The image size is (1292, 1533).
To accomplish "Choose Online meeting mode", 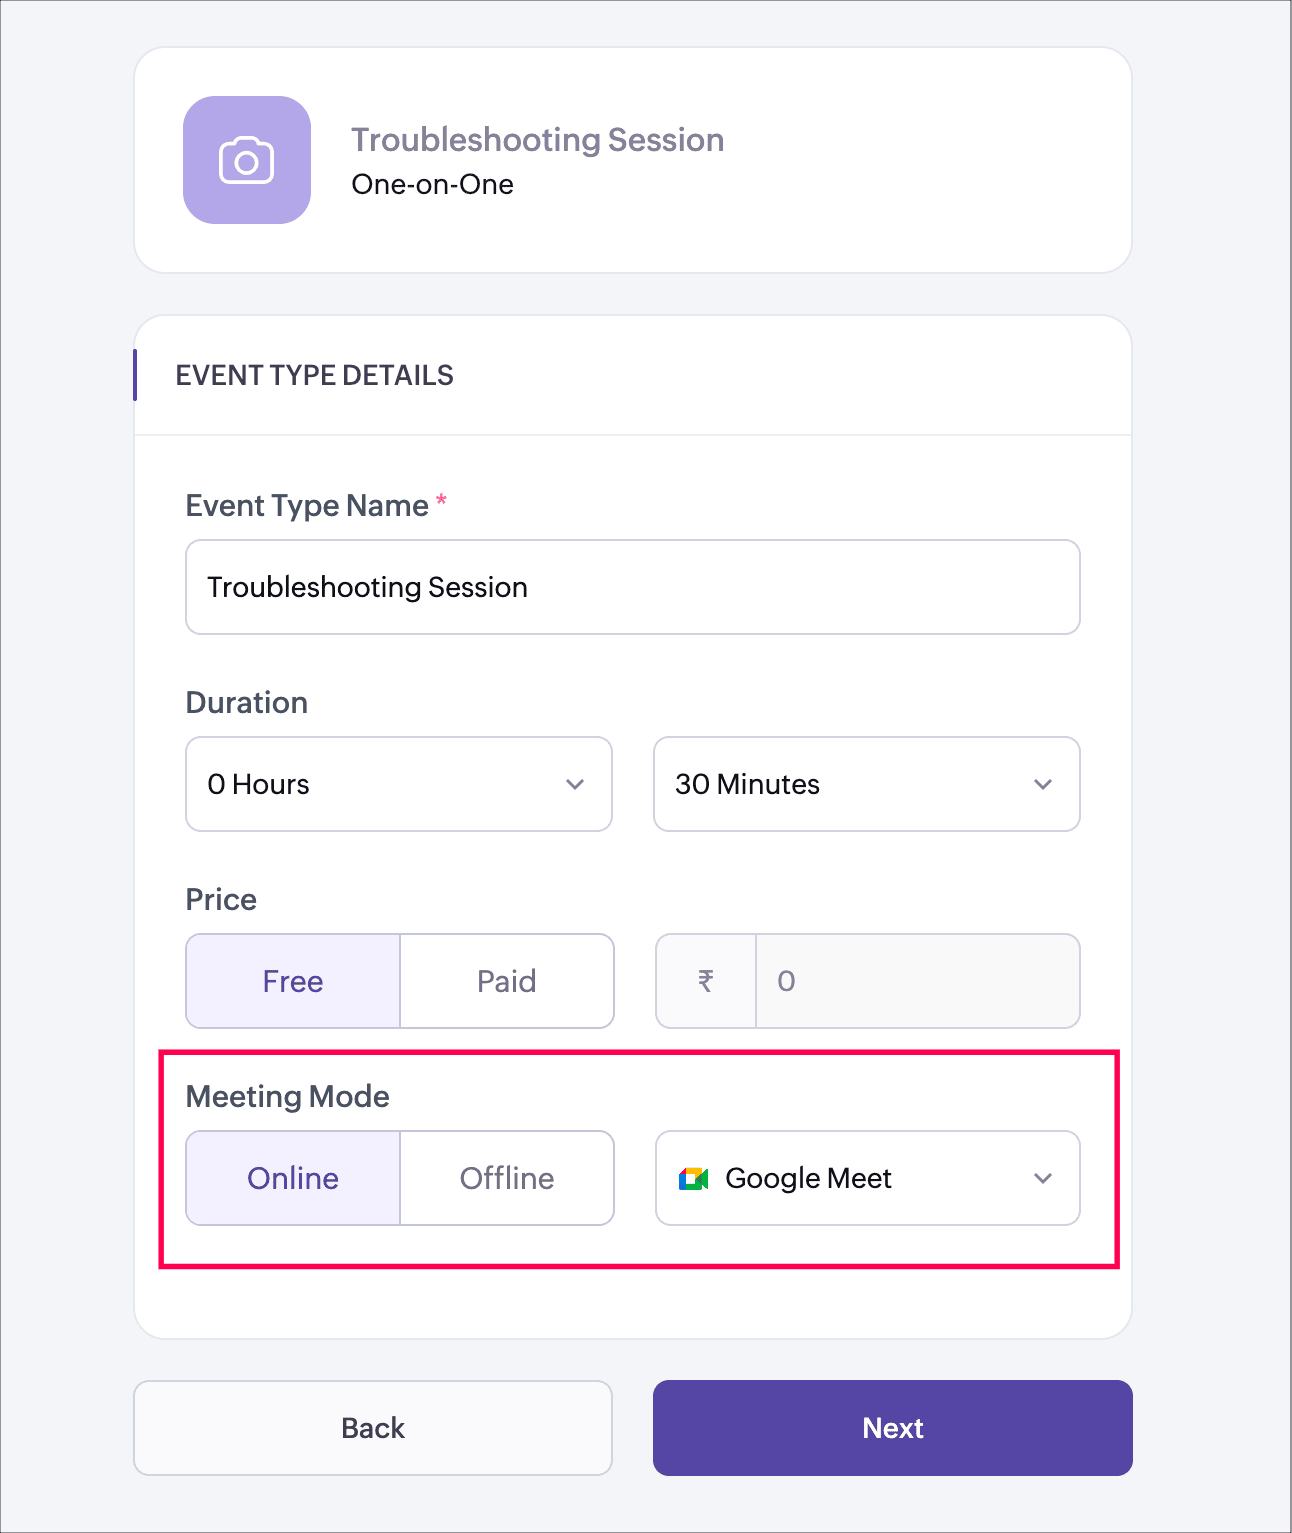I will tap(293, 1178).
